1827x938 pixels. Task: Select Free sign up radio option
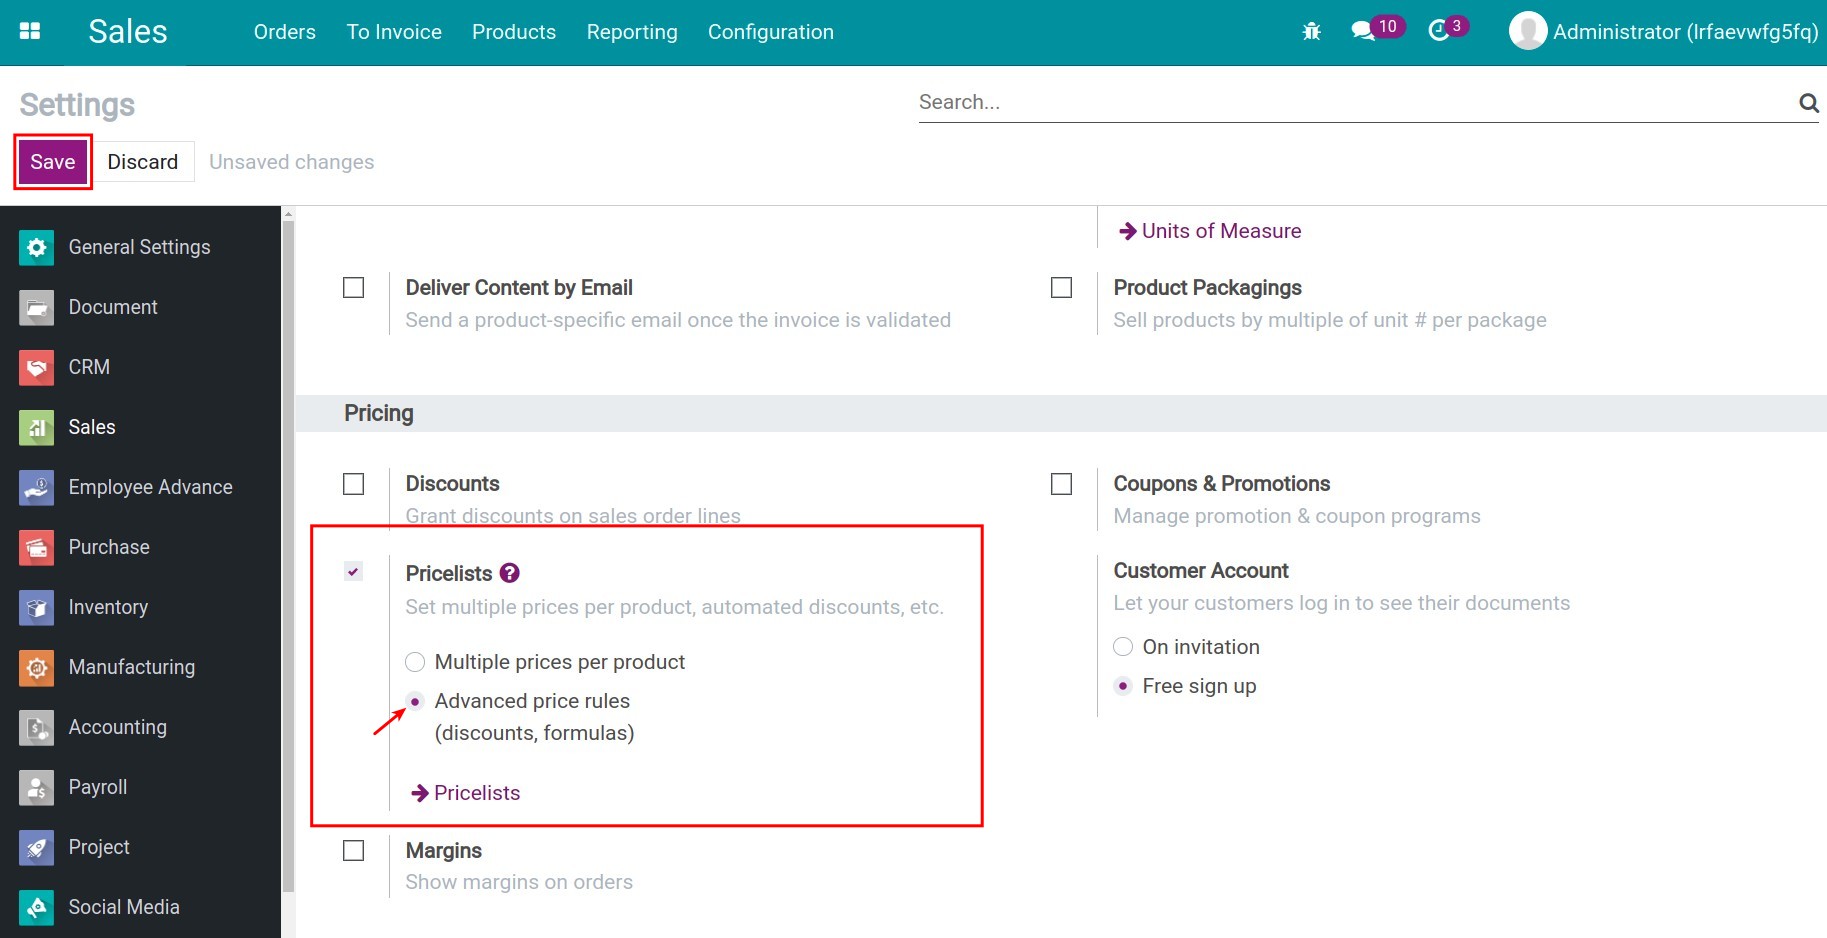pyautogui.click(x=1123, y=686)
